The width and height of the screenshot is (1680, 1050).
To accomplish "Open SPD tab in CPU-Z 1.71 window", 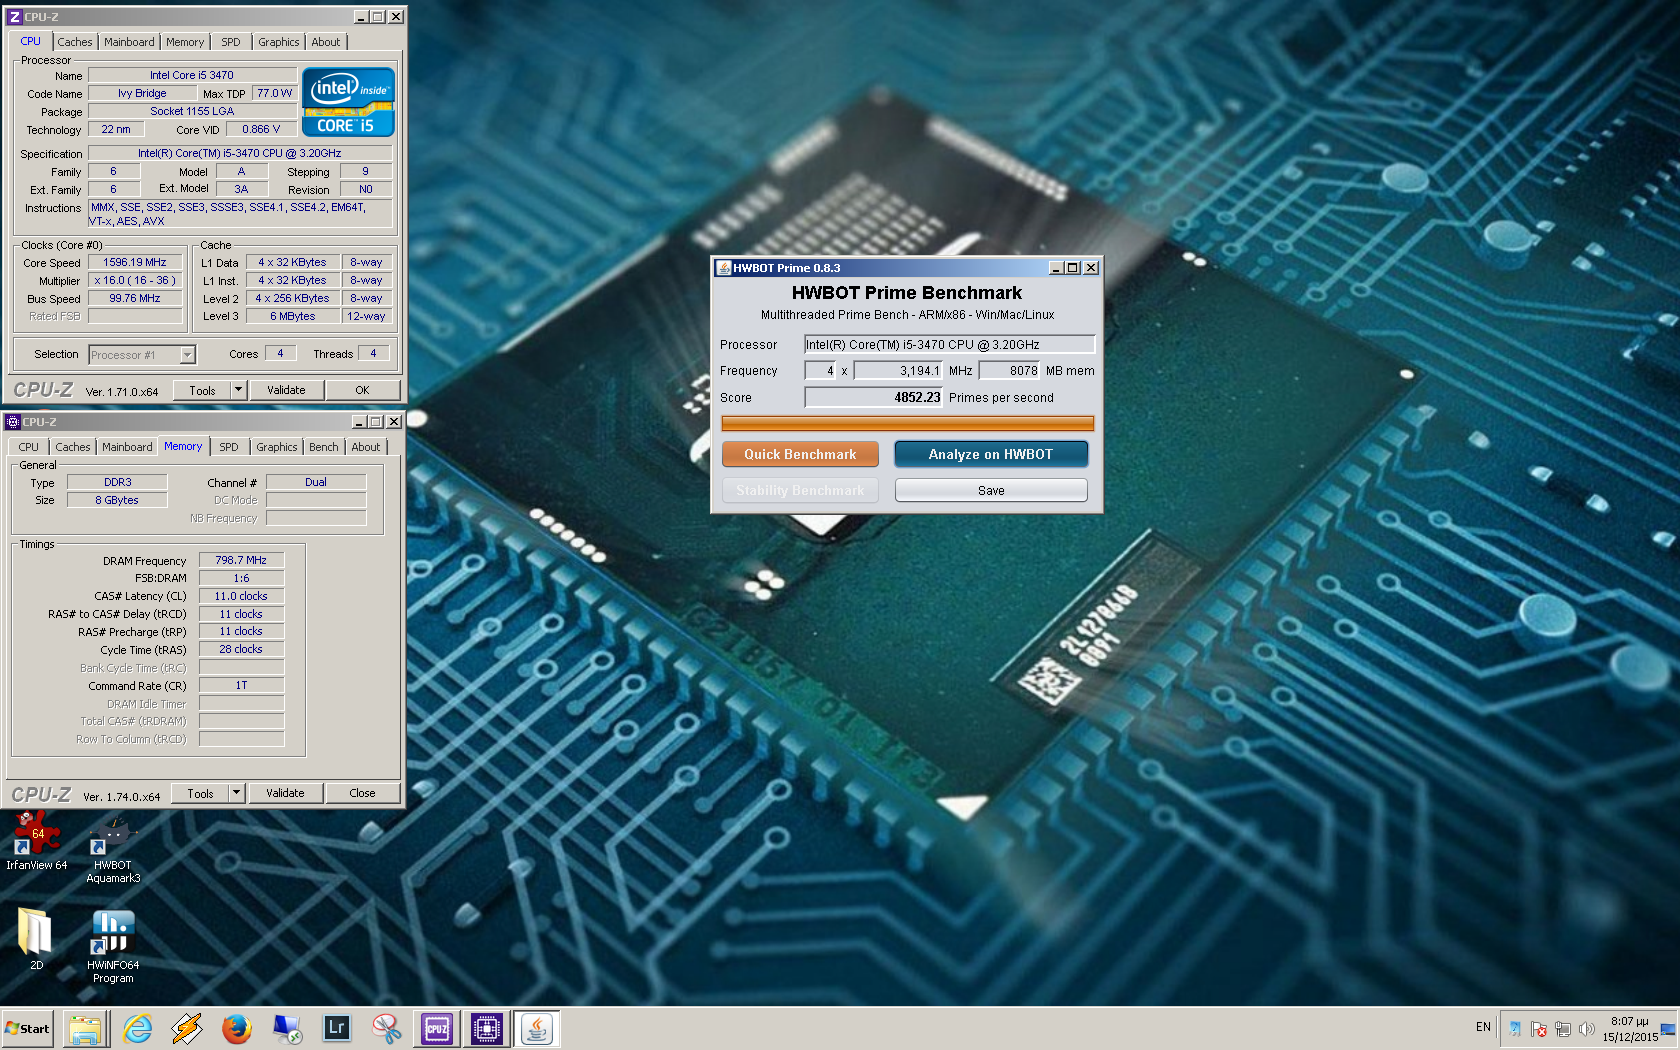I will coord(231,42).
